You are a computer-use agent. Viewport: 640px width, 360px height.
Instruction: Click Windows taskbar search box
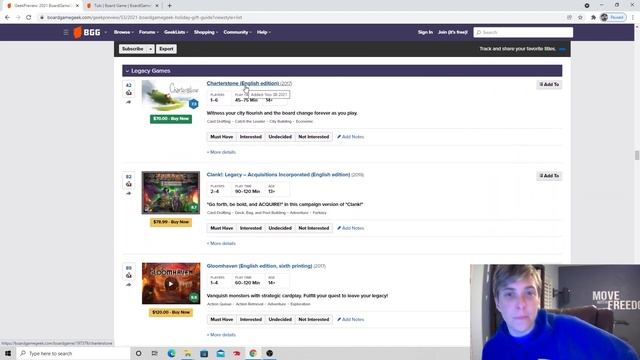coord(73,353)
